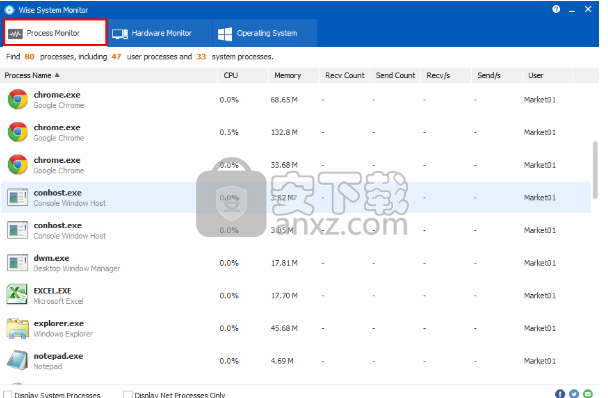Click the monitor icon on Hardware Monitor tab
The width and height of the screenshot is (608, 398).
(x=120, y=34)
